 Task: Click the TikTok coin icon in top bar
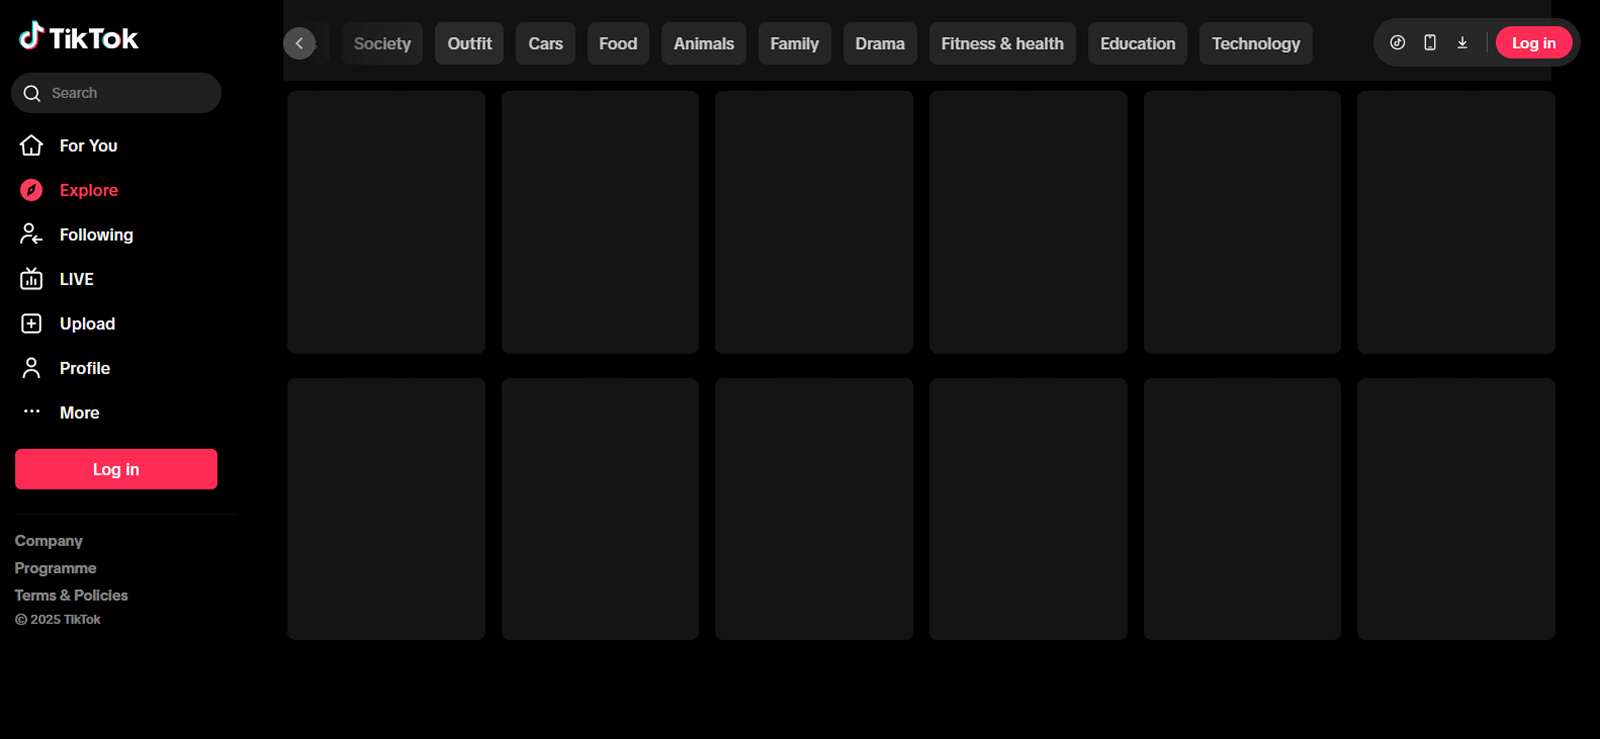(x=1397, y=43)
